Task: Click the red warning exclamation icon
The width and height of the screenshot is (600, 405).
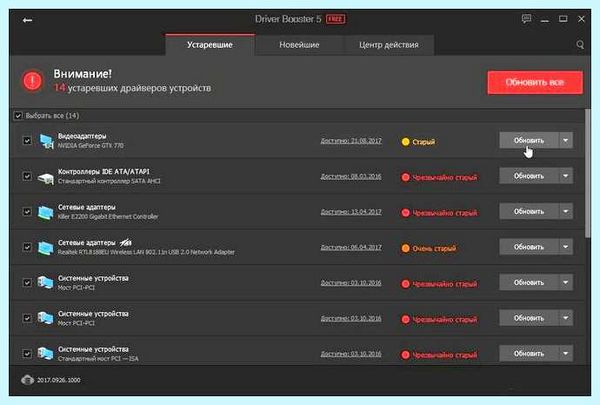Action: tap(33, 81)
